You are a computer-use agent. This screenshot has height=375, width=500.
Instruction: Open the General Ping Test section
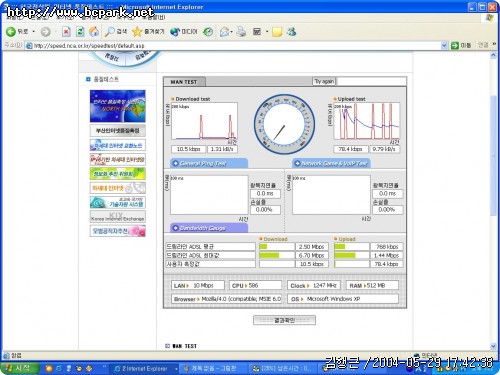coord(209,163)
